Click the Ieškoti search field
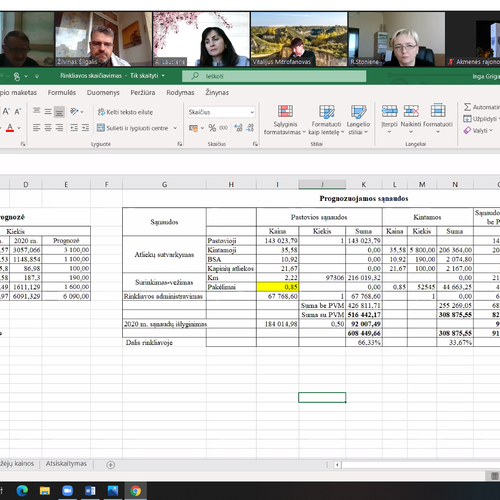500x500 pixels. [x=274, y=76]
